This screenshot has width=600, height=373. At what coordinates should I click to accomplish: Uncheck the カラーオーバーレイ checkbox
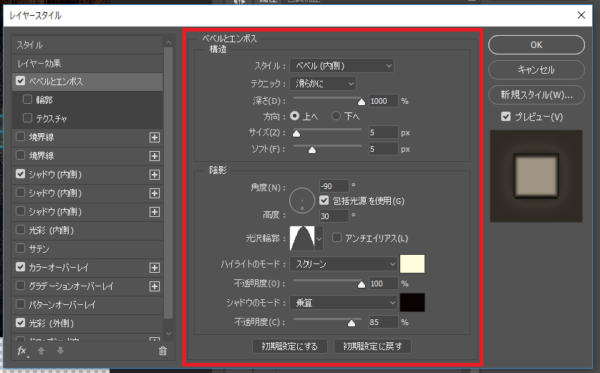pos(21,267)
